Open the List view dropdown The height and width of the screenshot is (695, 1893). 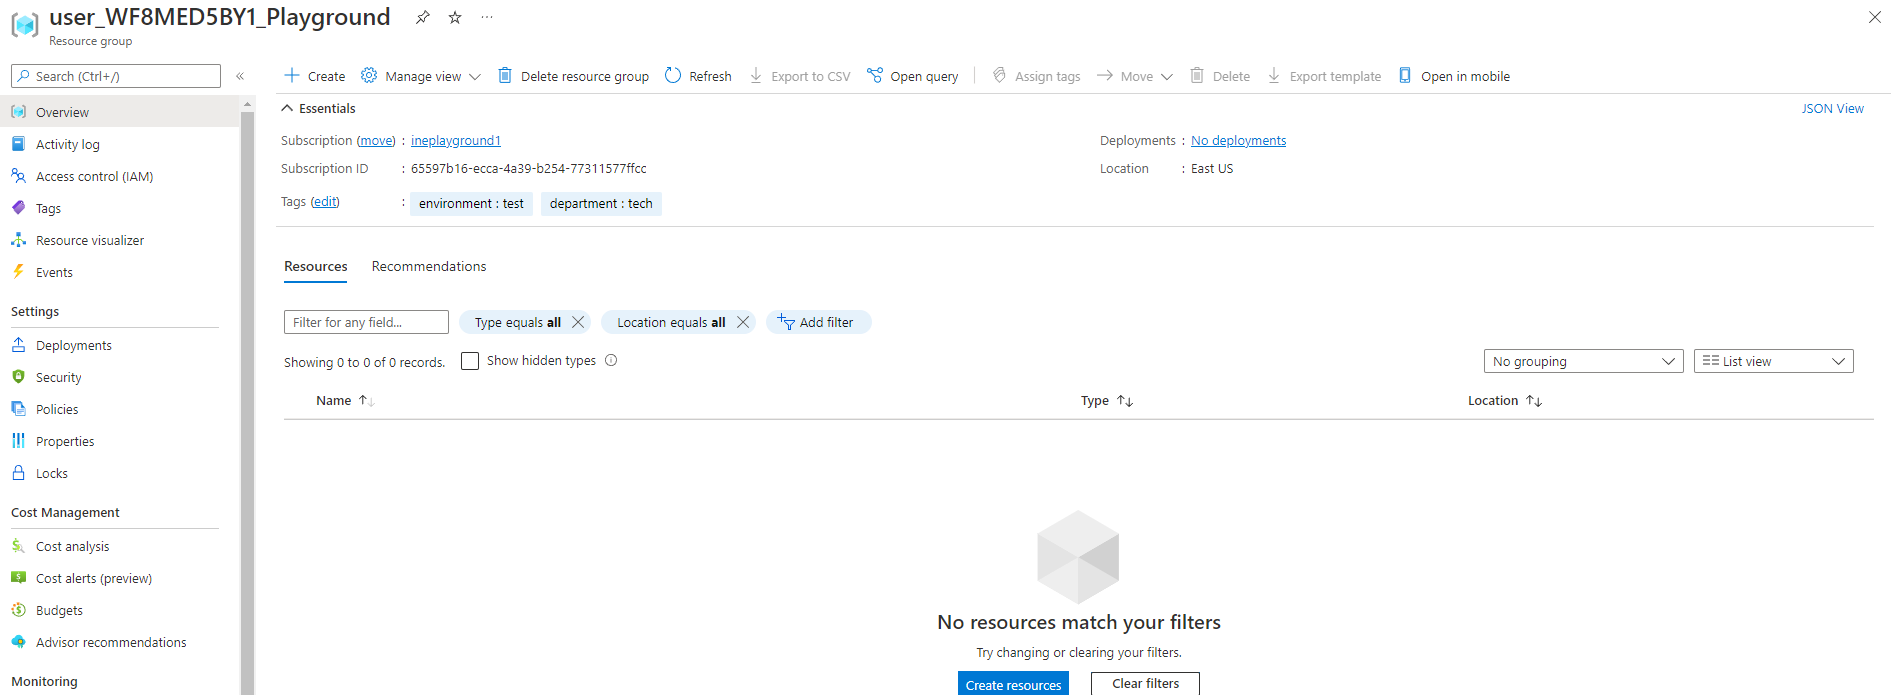pyautogui.click(x=1773, y=361)
